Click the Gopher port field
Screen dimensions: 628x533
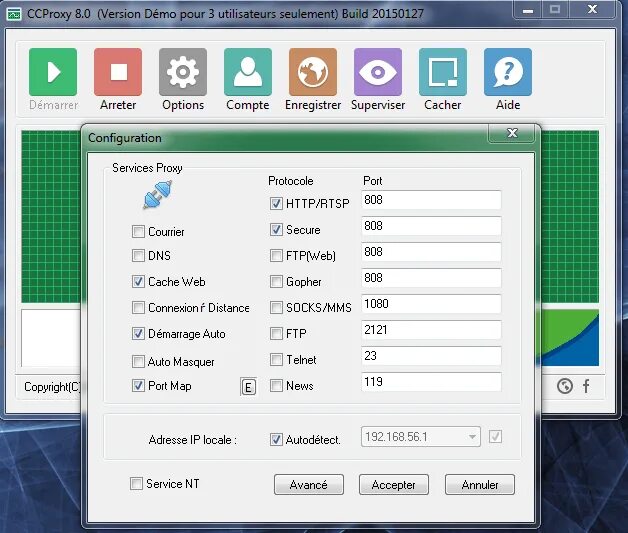431,278
